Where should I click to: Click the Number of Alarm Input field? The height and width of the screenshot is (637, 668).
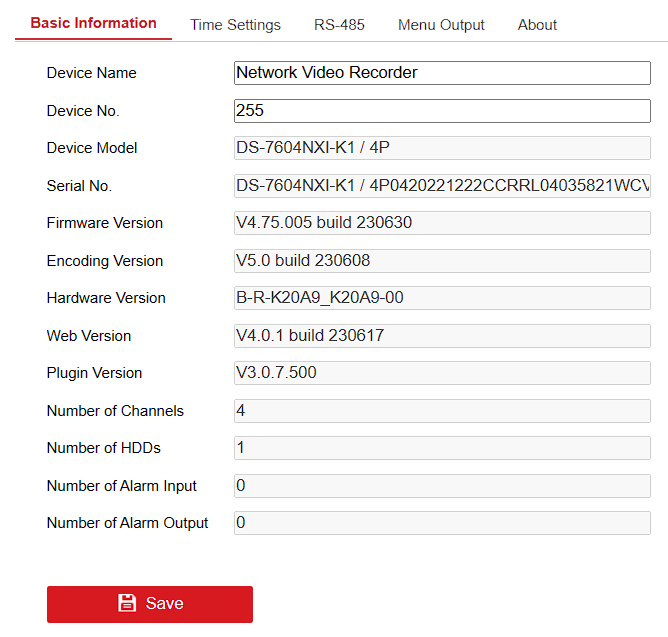(x=442, y=486)
